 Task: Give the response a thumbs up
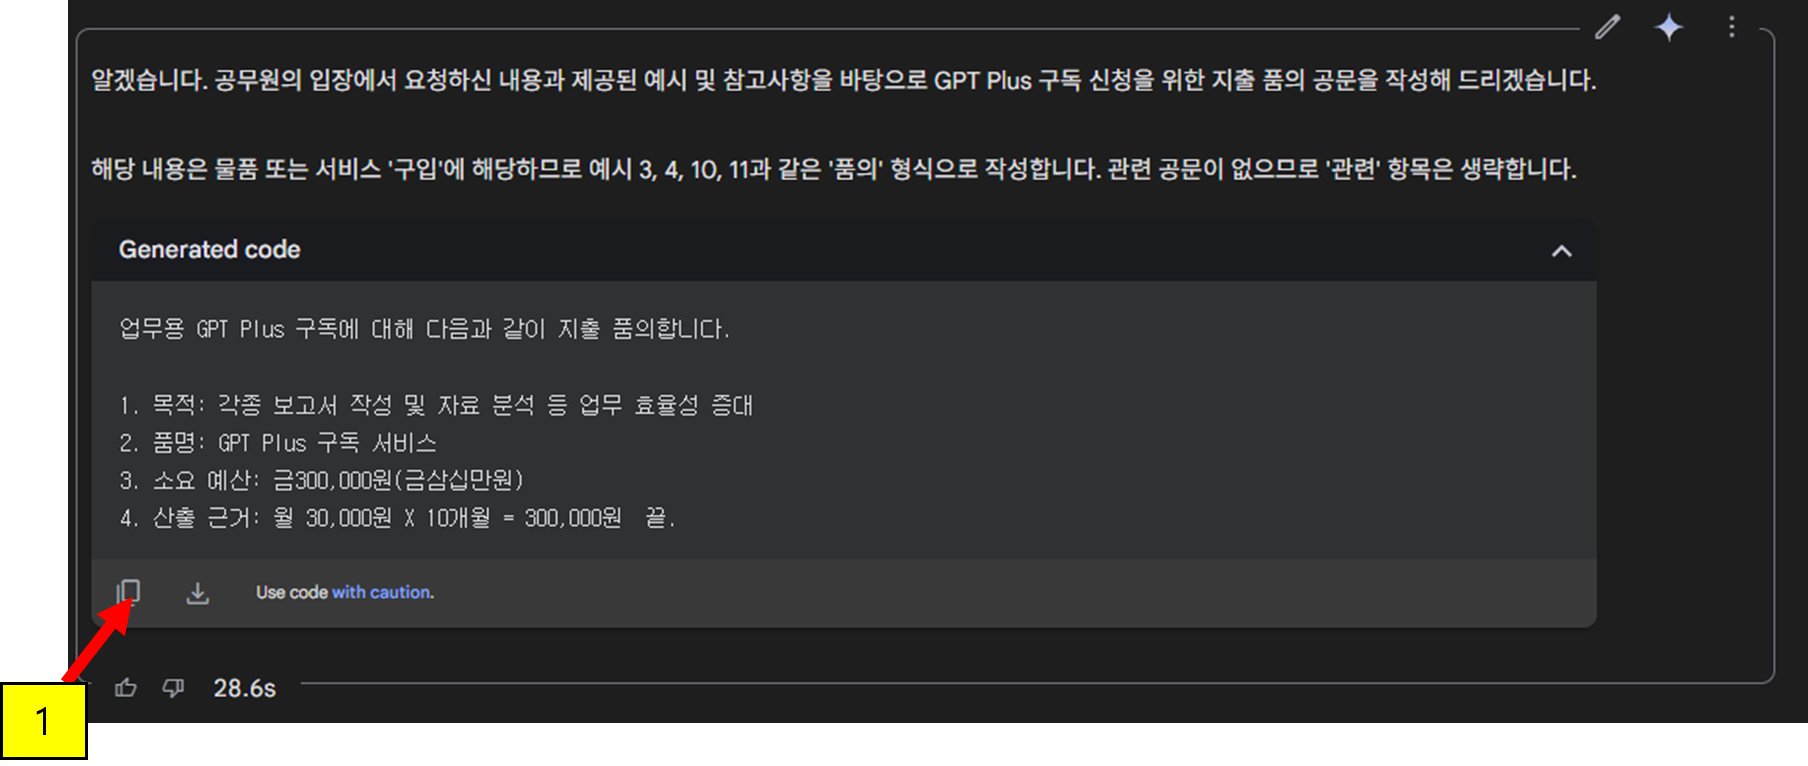pyautogui.click(x=126, y=688)
